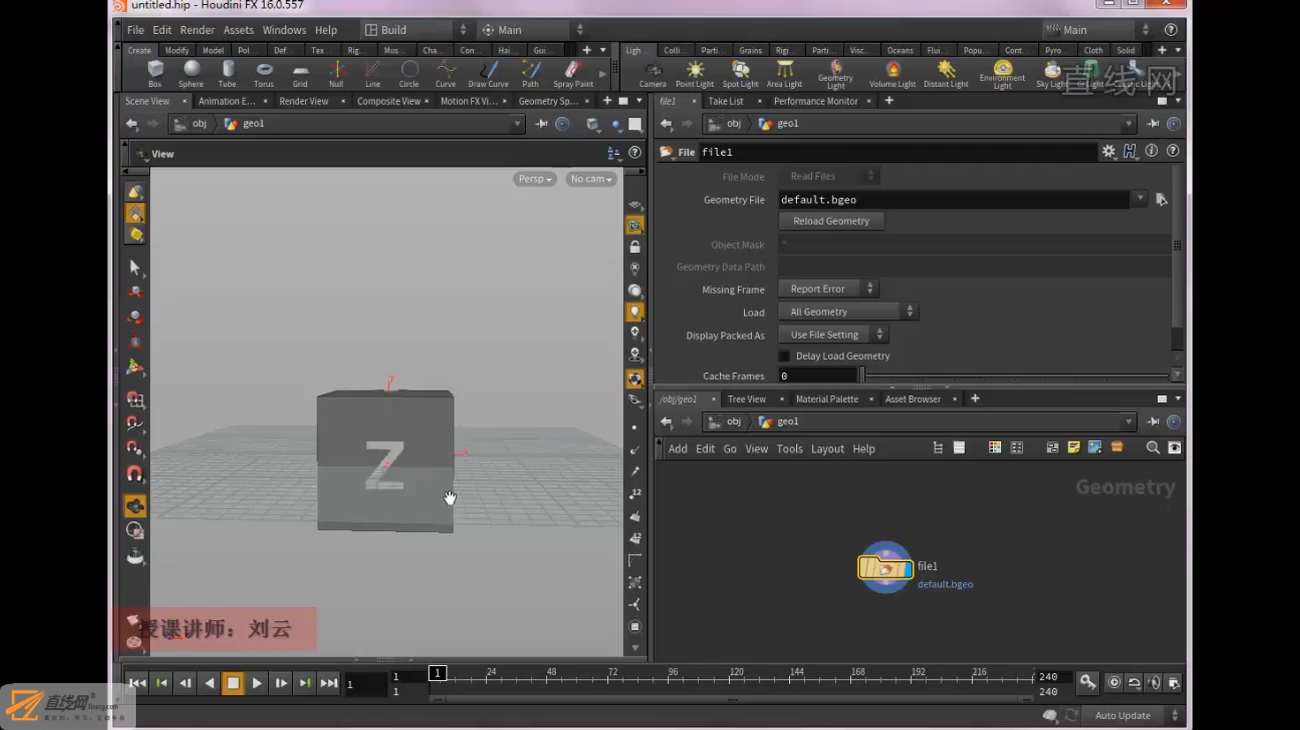
Task: Click the Reload Geometry button
Action: [831, 221]
